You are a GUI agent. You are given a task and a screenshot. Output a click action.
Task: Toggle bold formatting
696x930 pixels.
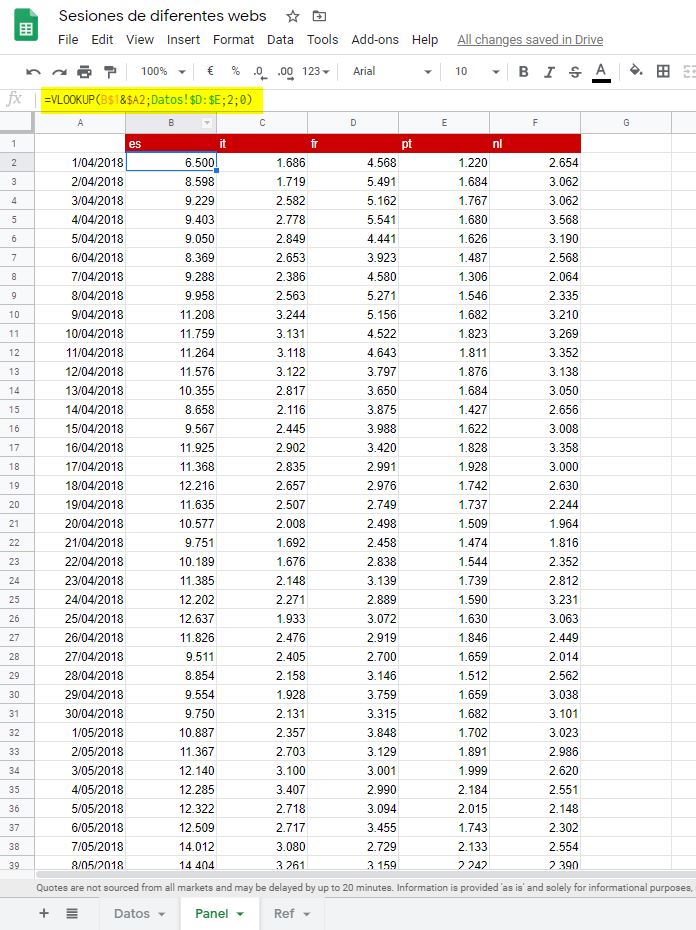point(524,72)
